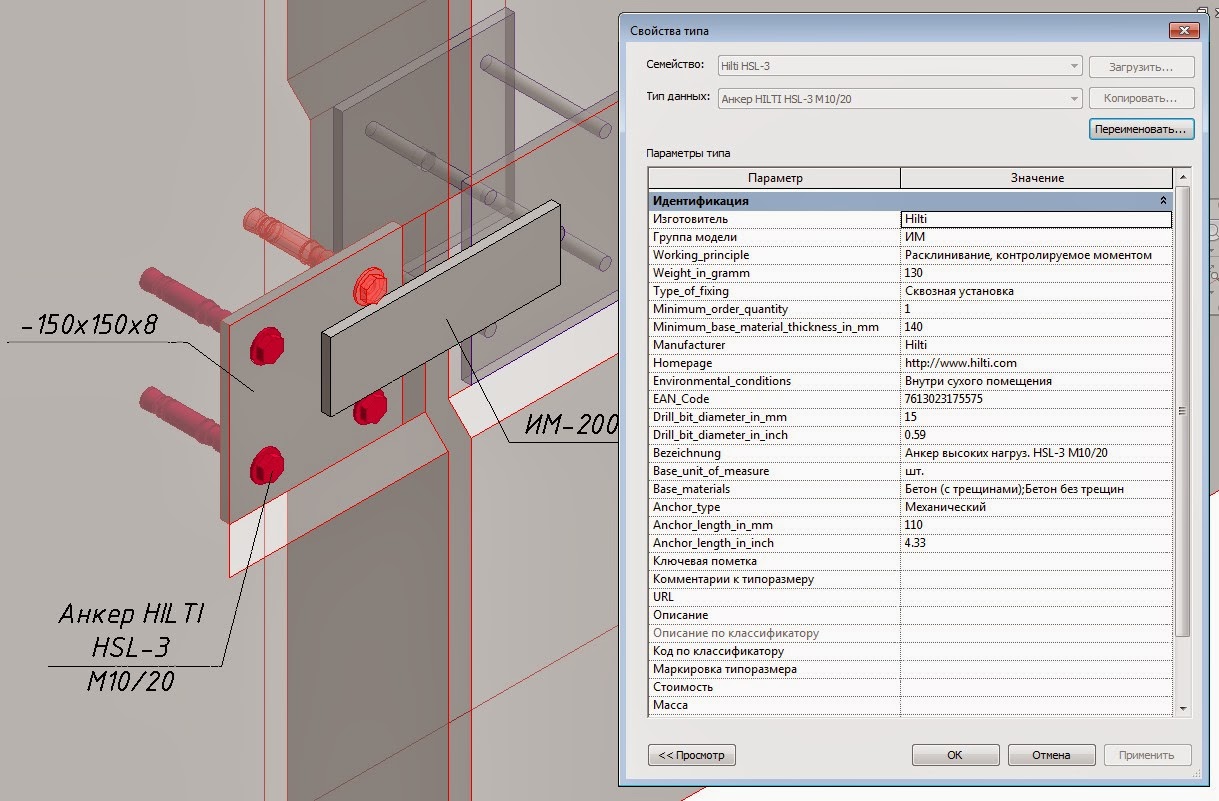The height and width of the screenshot is (801, 1219).
Task: Select the M10/20 annotation text
Action: coord(131,682)
